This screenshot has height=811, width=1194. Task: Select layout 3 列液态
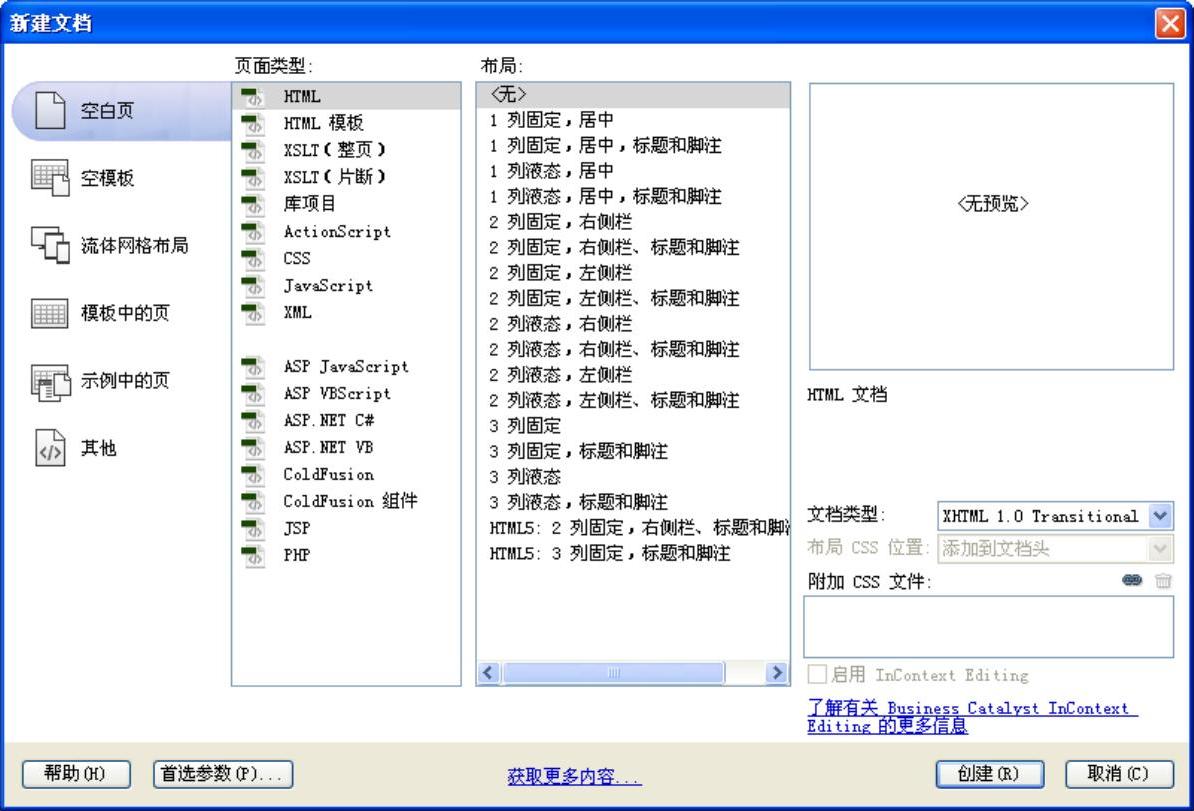[634, 477]
